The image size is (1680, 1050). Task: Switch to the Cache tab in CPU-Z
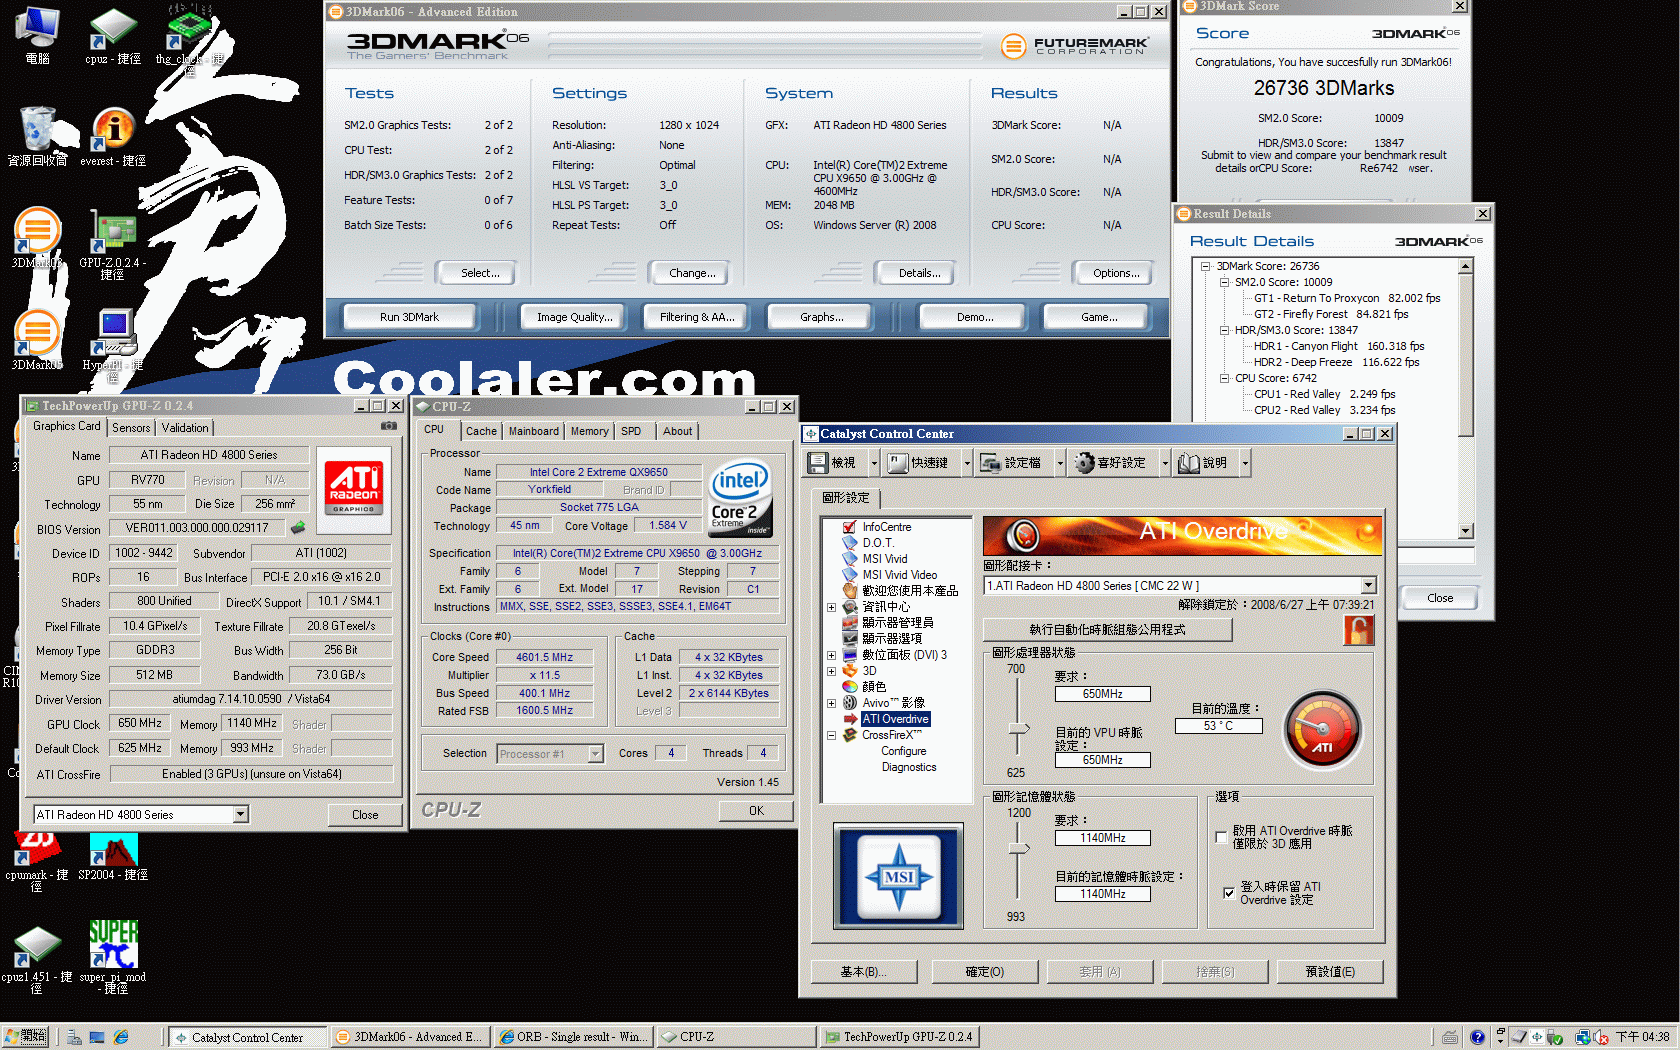pyautogui.click(x=481, y=431)
